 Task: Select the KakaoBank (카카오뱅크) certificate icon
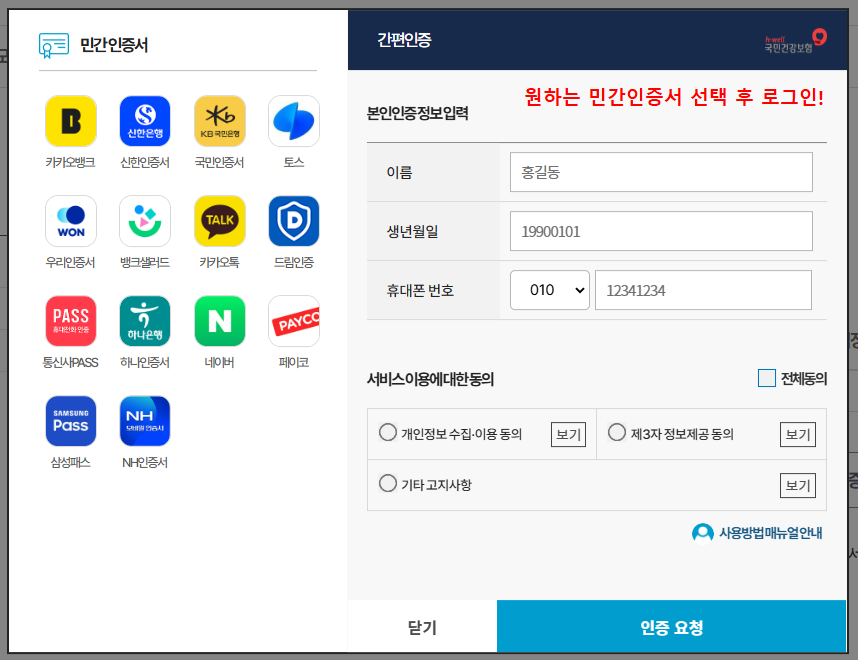[x=71, y=121]
